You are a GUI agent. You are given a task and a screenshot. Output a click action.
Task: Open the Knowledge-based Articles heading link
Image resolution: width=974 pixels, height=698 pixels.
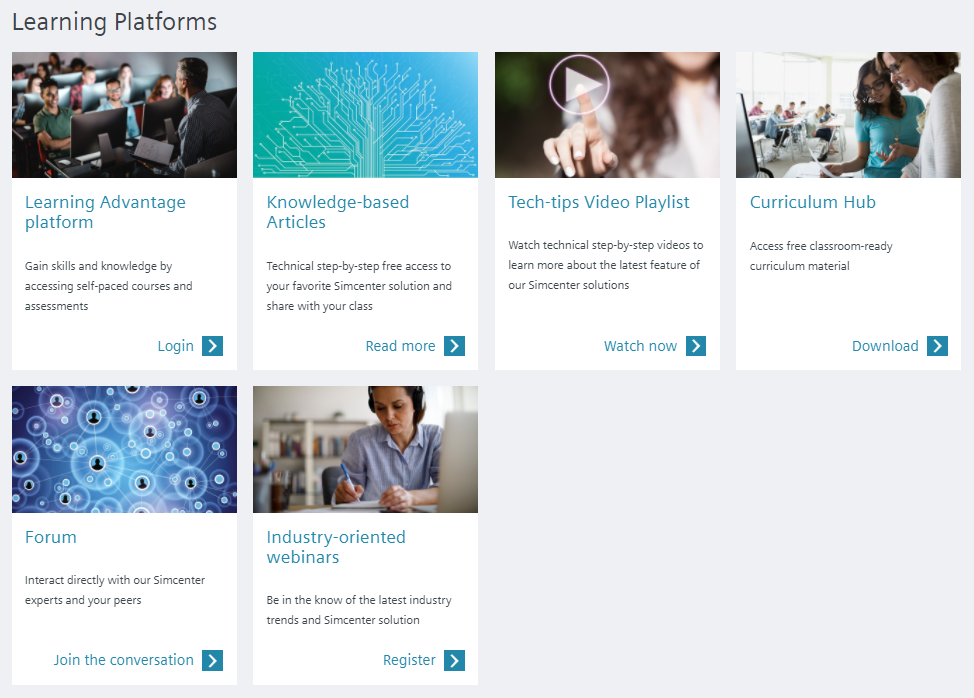point(337,212)
